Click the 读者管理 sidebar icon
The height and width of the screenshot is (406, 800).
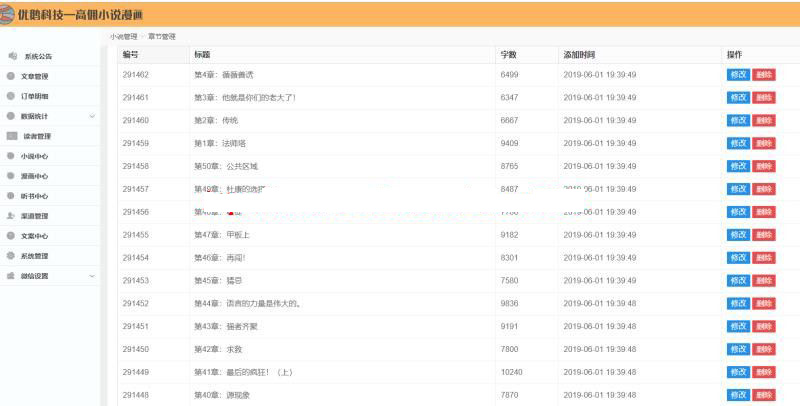tap(12, 136)
